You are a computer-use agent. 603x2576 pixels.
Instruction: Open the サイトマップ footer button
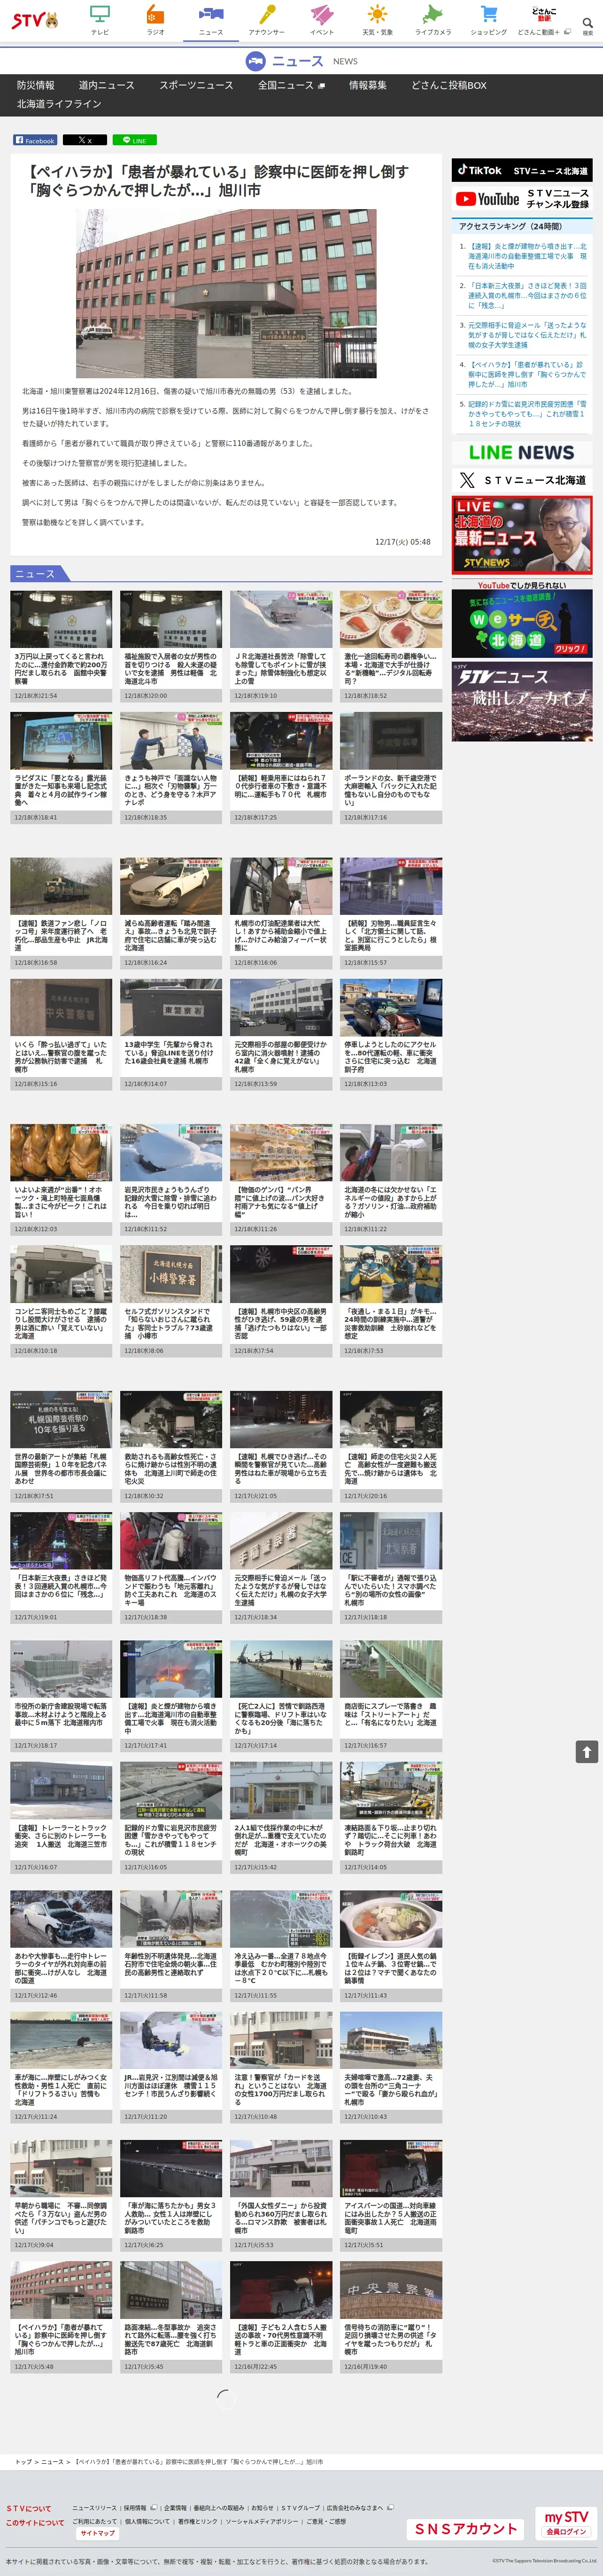click(97, 2533)
